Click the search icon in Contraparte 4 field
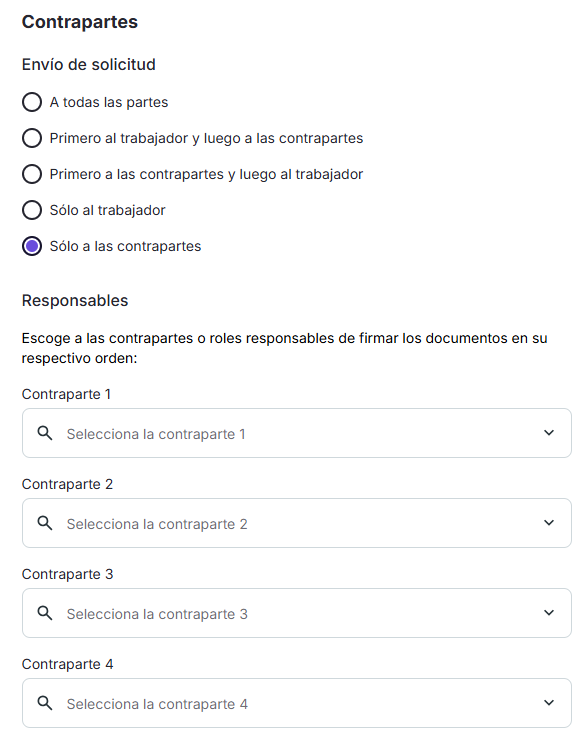Viewport: 583px width, 742px height. pos(45,703)
